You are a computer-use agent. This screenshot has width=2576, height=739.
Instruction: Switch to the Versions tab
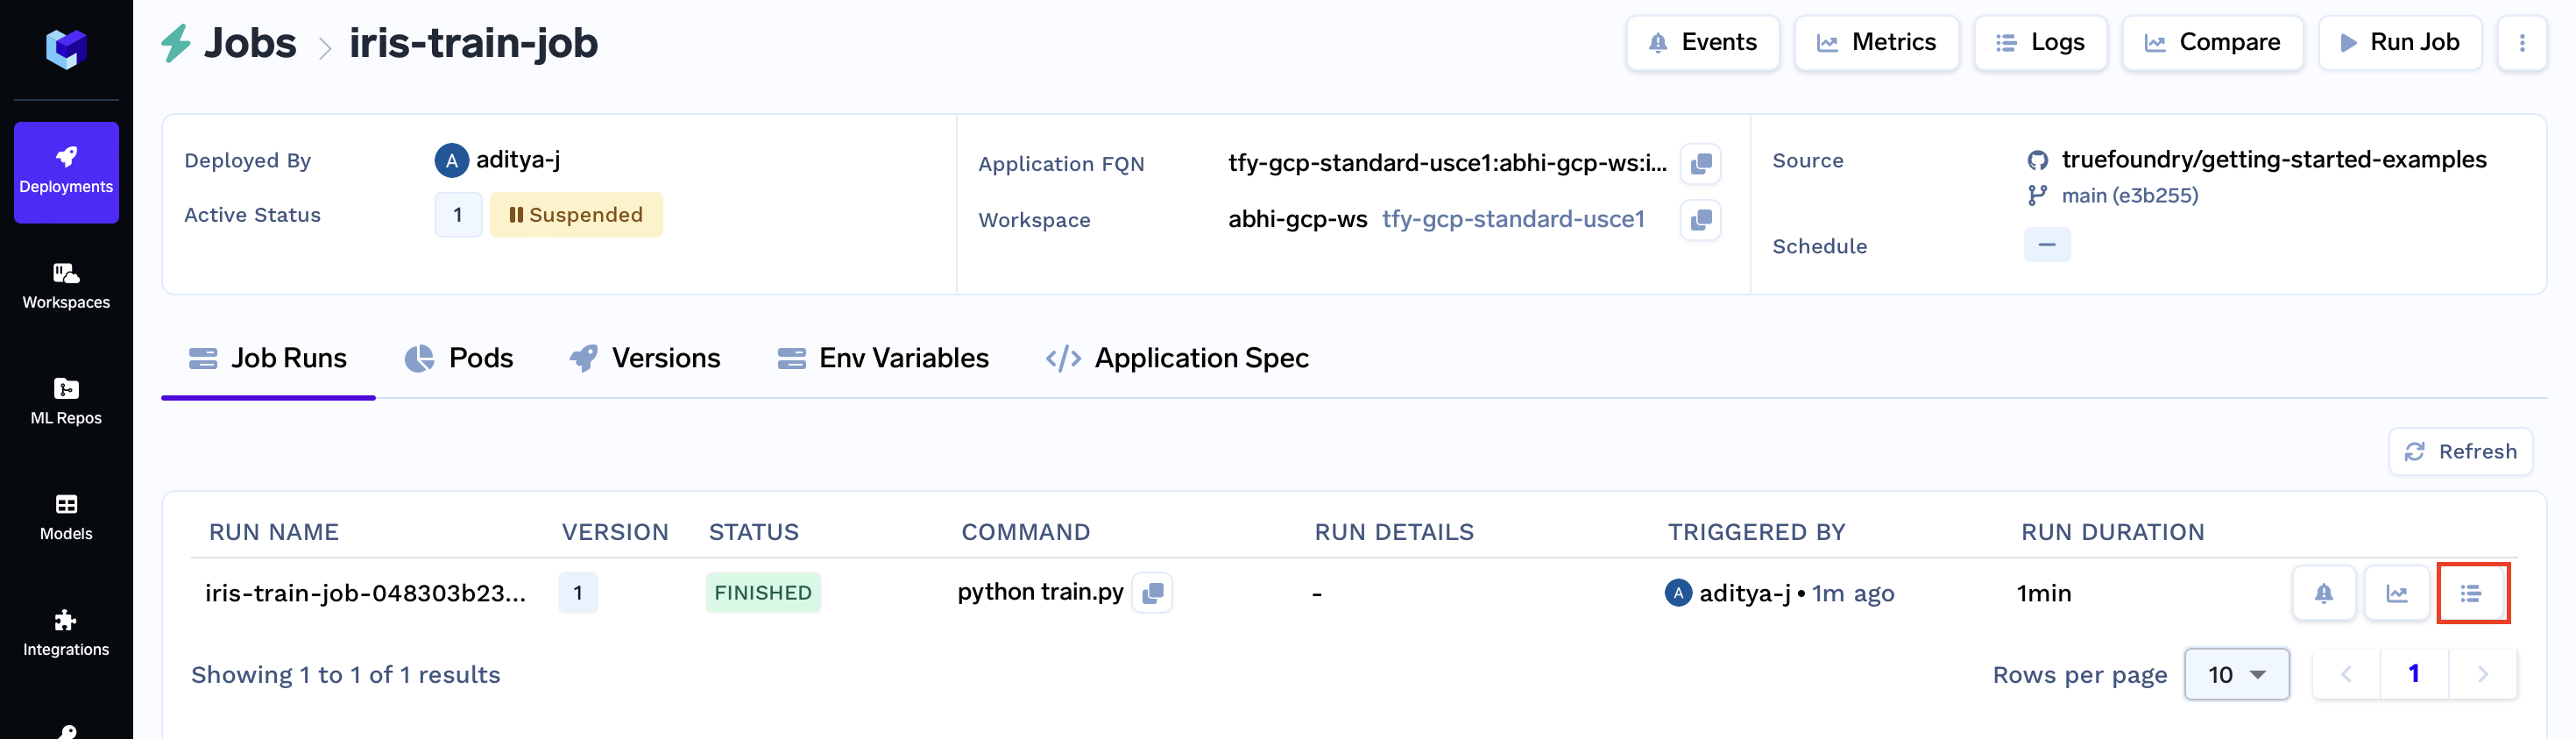tap(644, 358)
